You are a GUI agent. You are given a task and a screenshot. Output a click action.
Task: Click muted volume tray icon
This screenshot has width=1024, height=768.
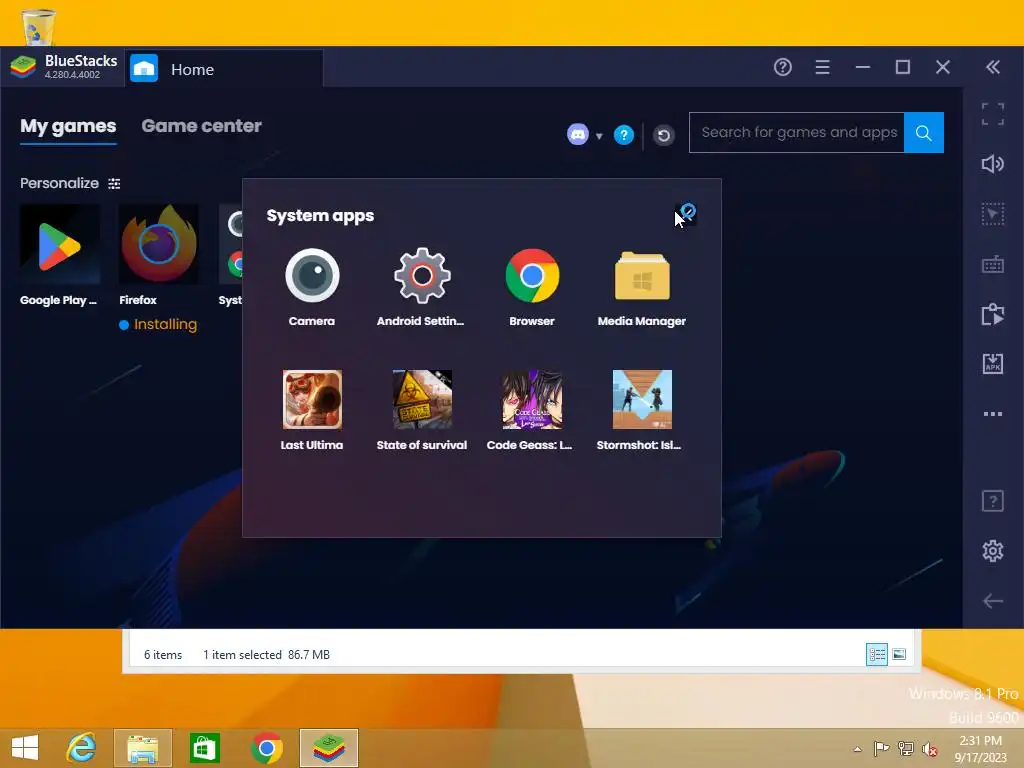tap(930, 749)
